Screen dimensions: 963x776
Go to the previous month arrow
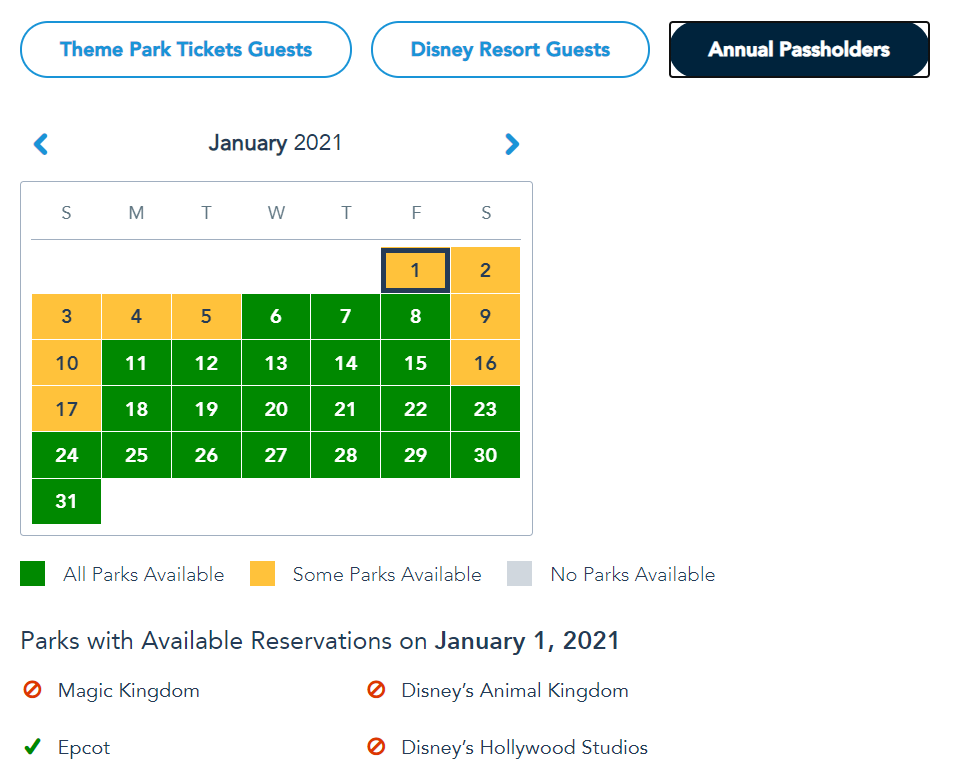[41, 144]
